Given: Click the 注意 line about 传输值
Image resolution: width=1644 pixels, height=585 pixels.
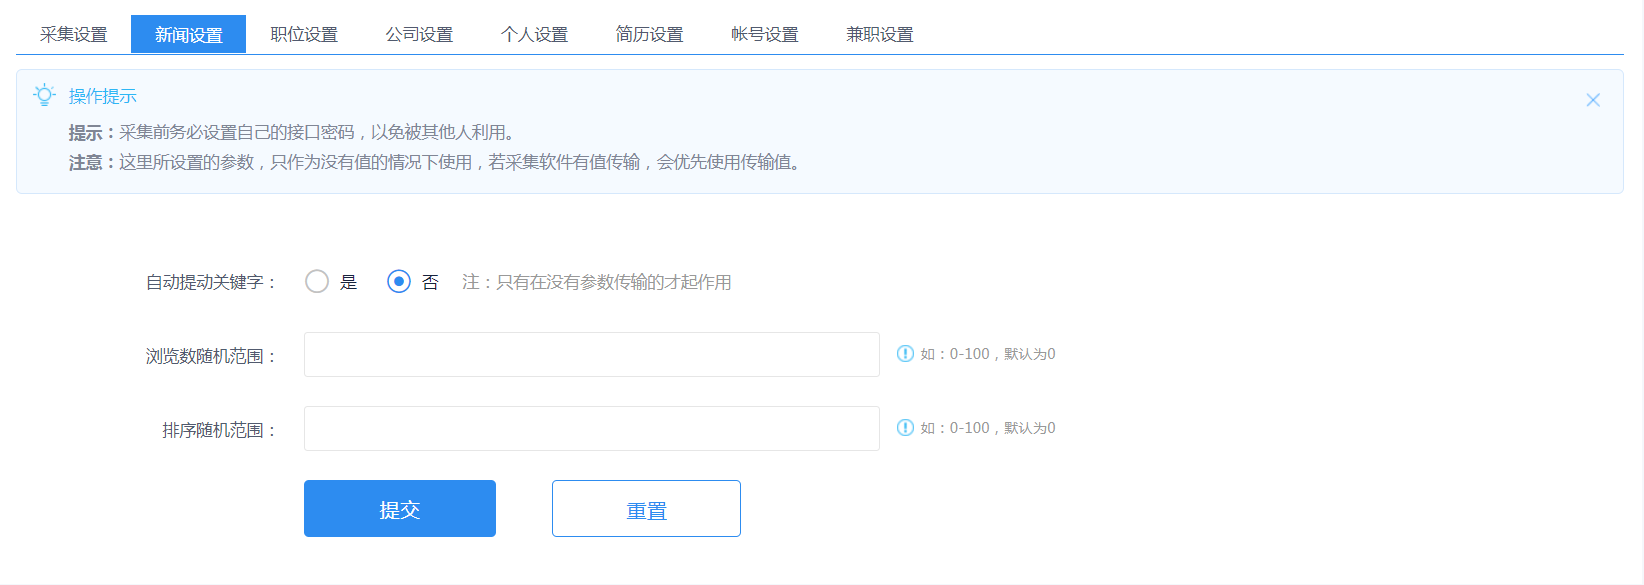Looking at the screenshot, I should coord(436,162).
